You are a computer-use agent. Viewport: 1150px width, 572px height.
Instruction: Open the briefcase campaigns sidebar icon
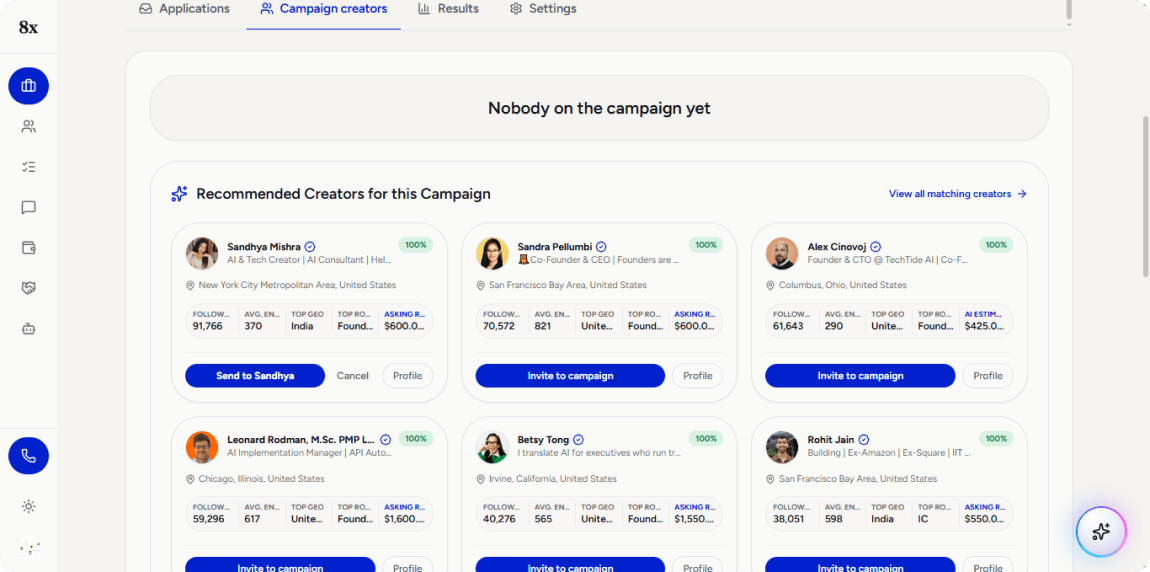pyautogui.click(x=29, y=86)
